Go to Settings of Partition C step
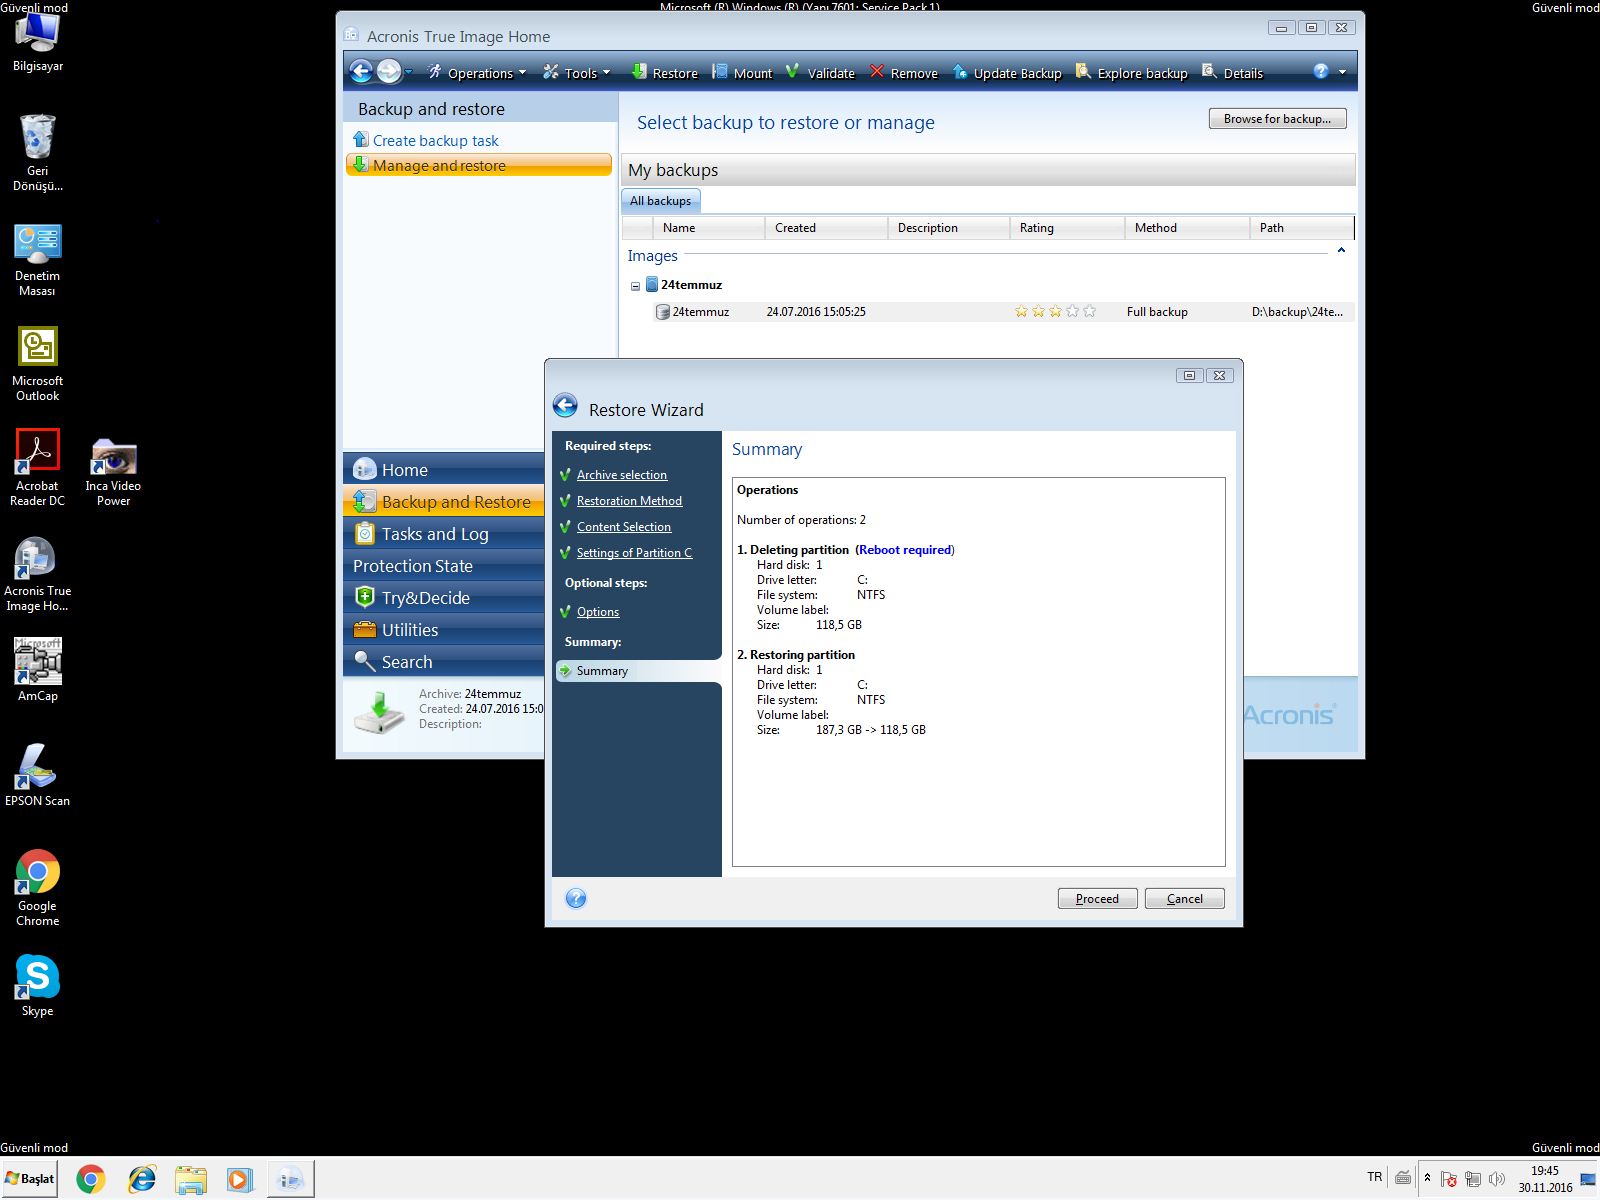This screenshot has width=1600, height=1200. tap(634, 553)
